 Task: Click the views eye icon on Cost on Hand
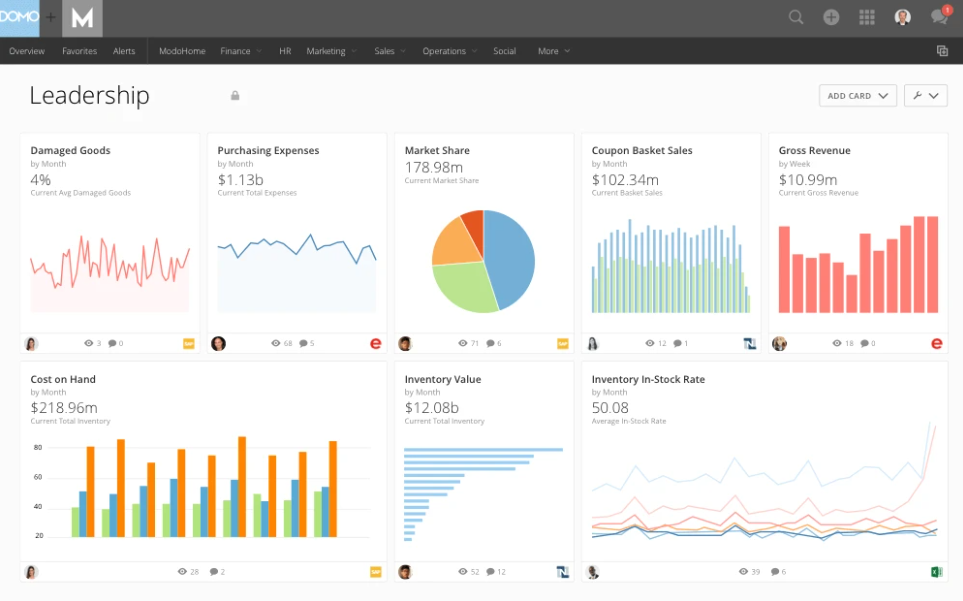[182, 572]
